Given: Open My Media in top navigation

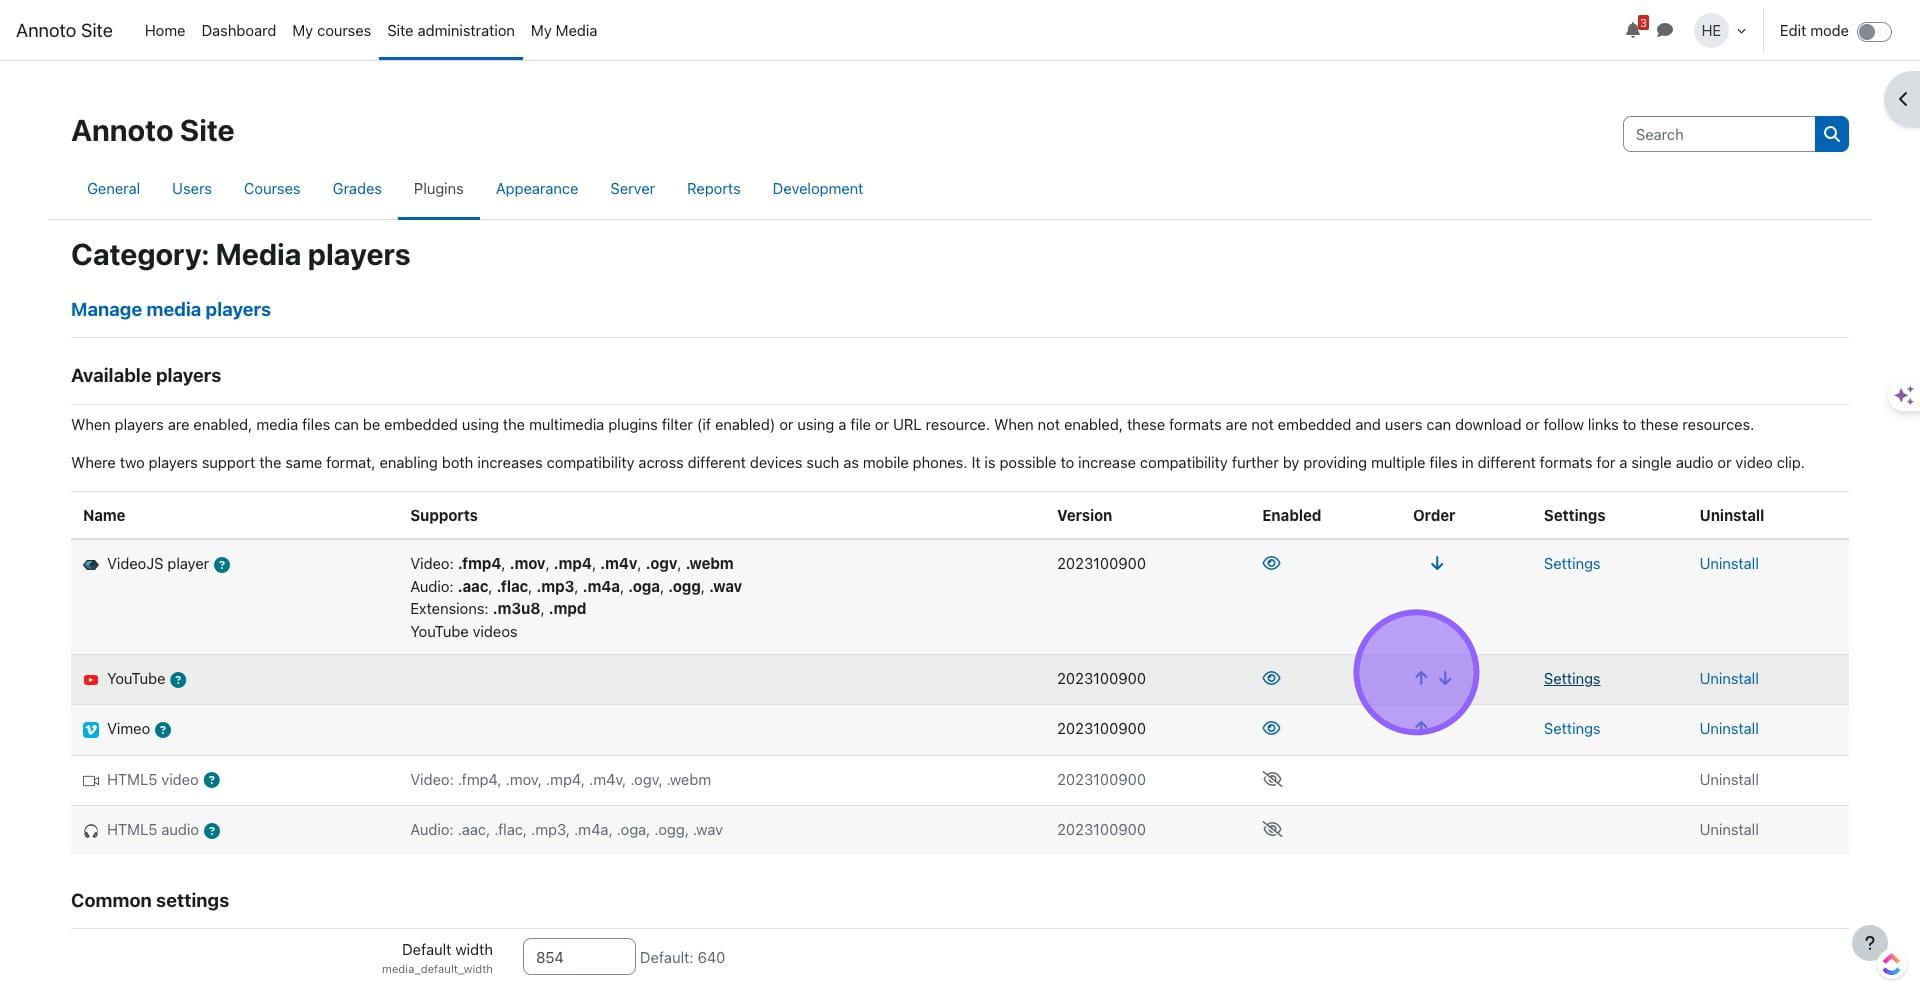Looking at the screenshot, I should (563, 31).
